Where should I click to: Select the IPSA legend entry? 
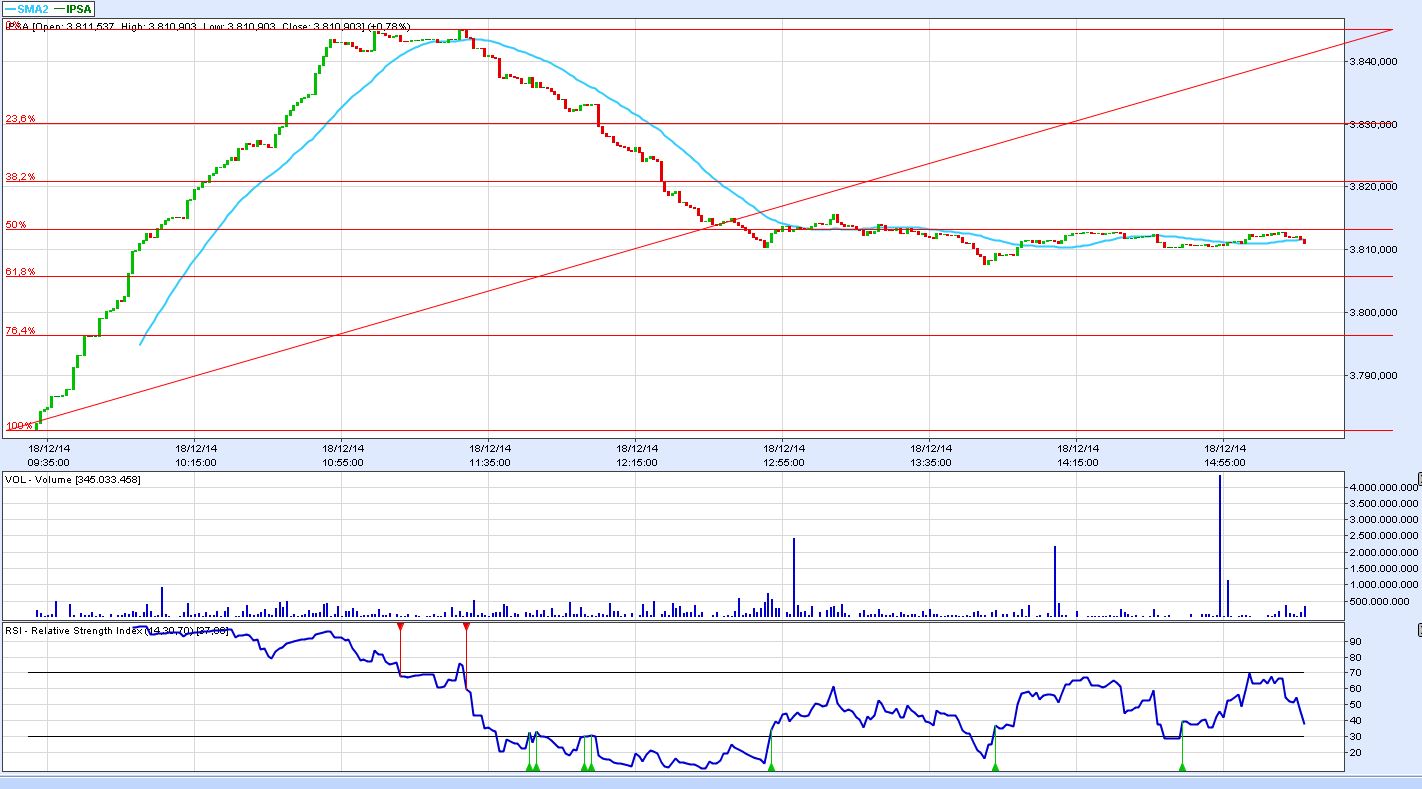click(x=72, y=8)
